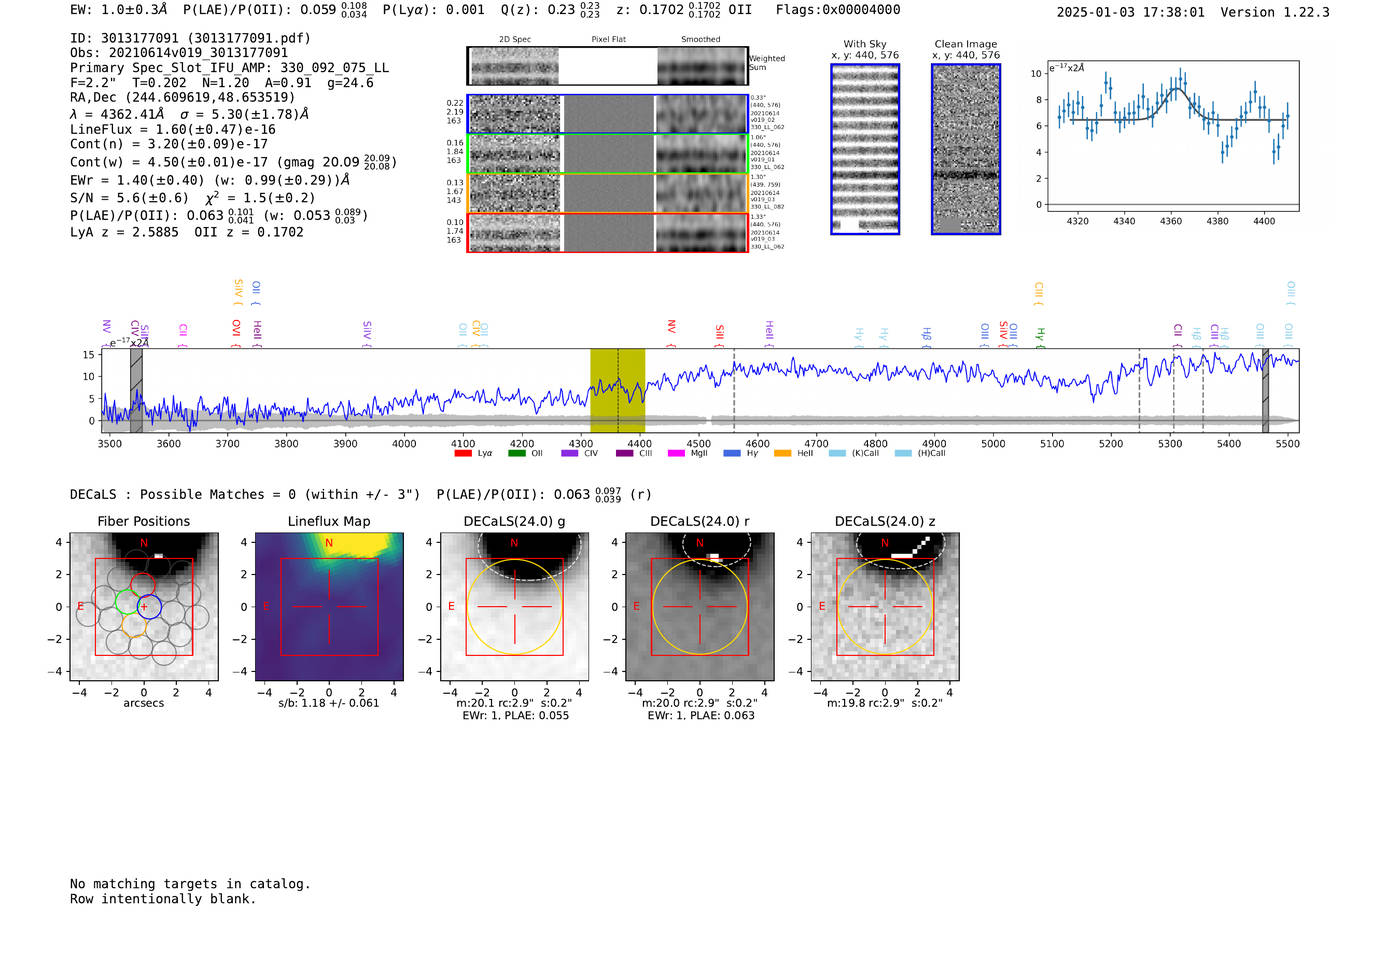Click the EW: 1.0±0.3Å header value
The image size is (1400, 953).
point(120,10)
